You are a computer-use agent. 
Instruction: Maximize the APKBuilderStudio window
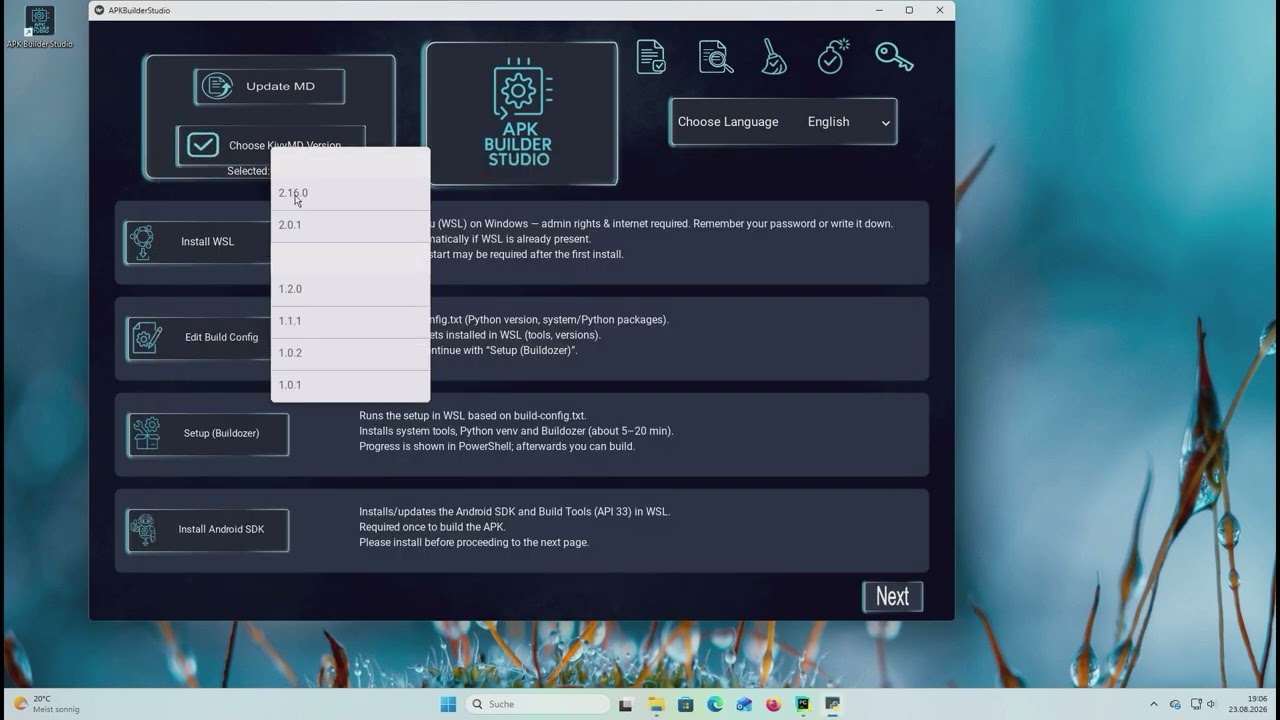tap(909, 10)
